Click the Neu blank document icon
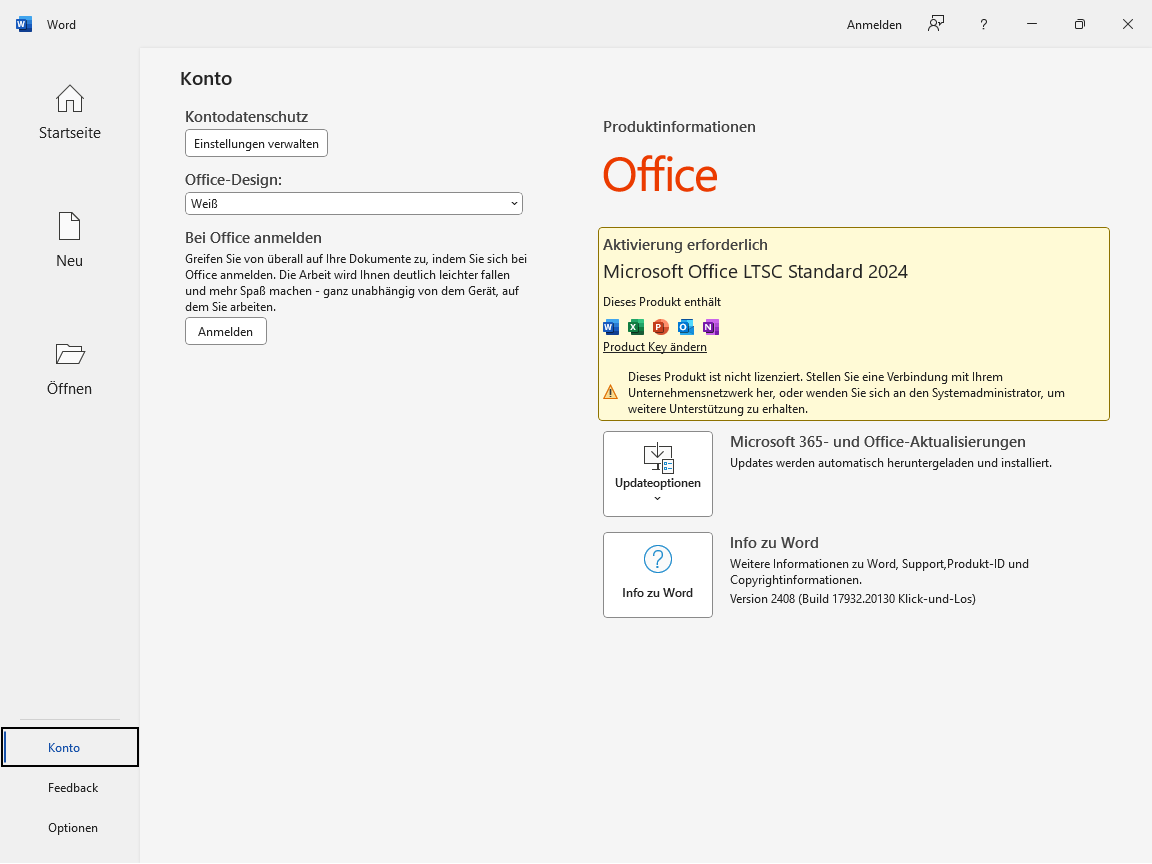 pyautogui.click(x=69, y=227)
